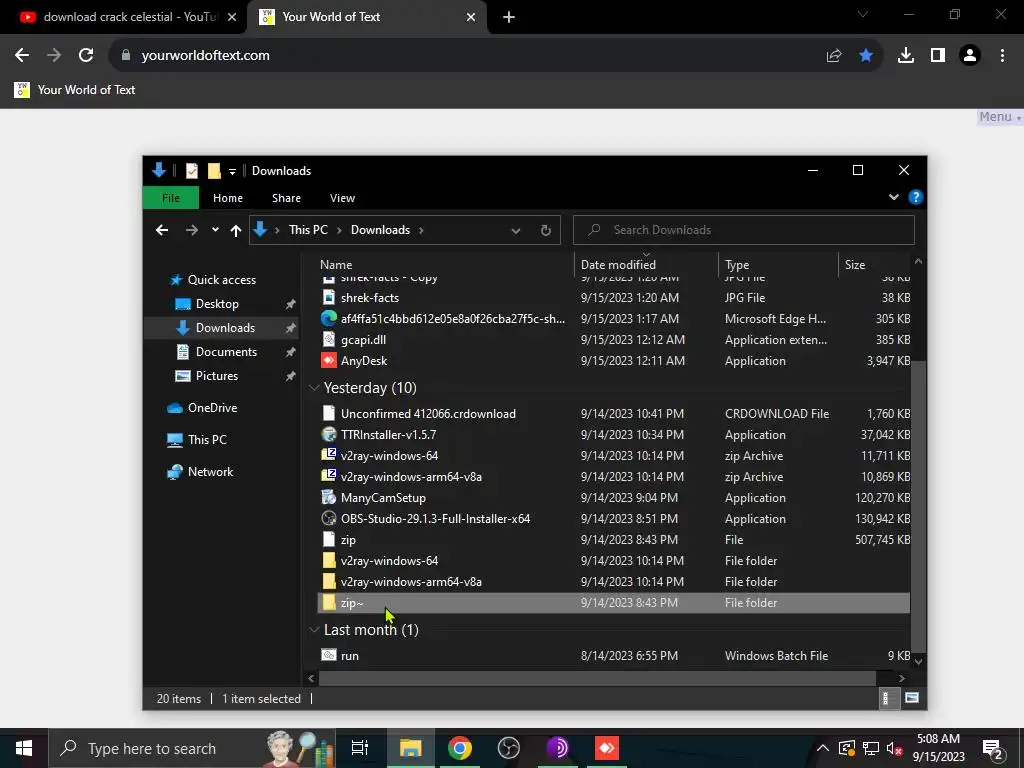
Task: Click New folder icon in Explorer title bar
Action: [x=214, y=170]
